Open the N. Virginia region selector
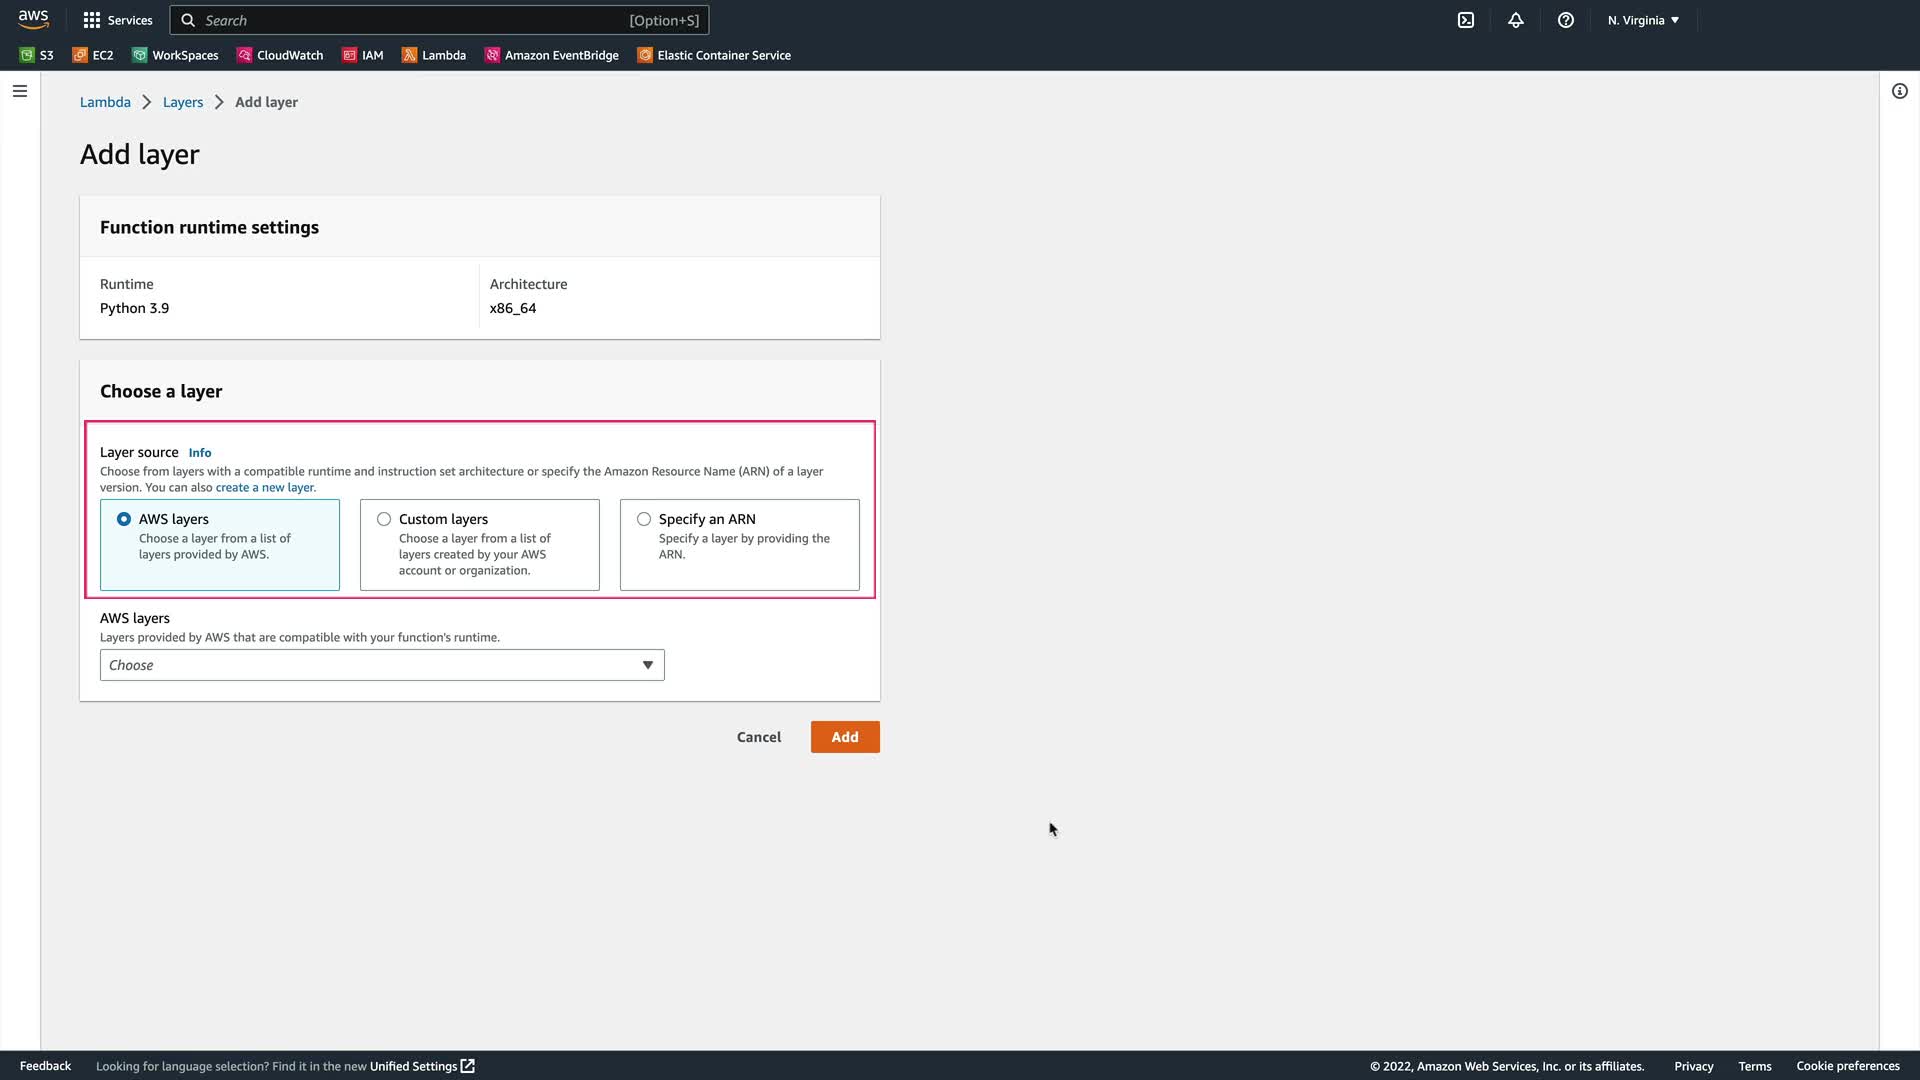The width and height of the screenshot is (1920, 1080). coord(1643,20)
